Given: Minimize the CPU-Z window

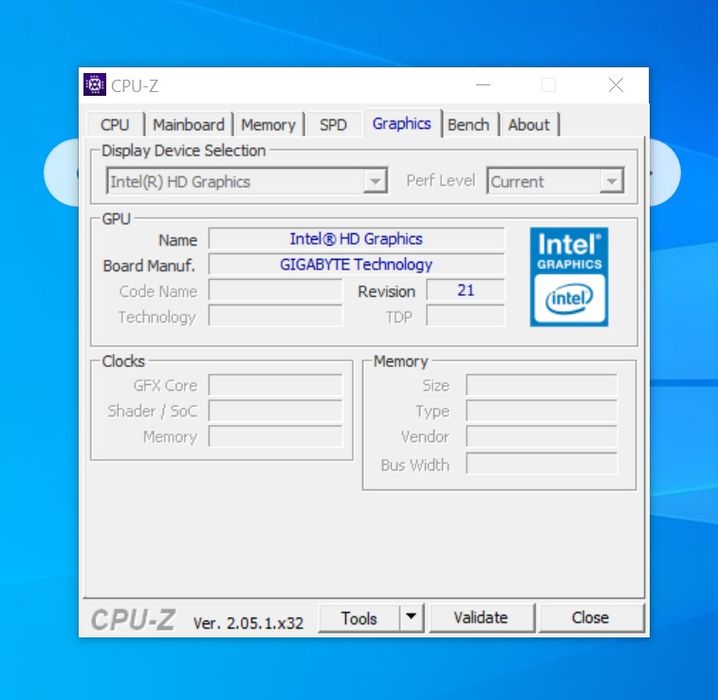Looking at the screenshot, I should [483, 85].
